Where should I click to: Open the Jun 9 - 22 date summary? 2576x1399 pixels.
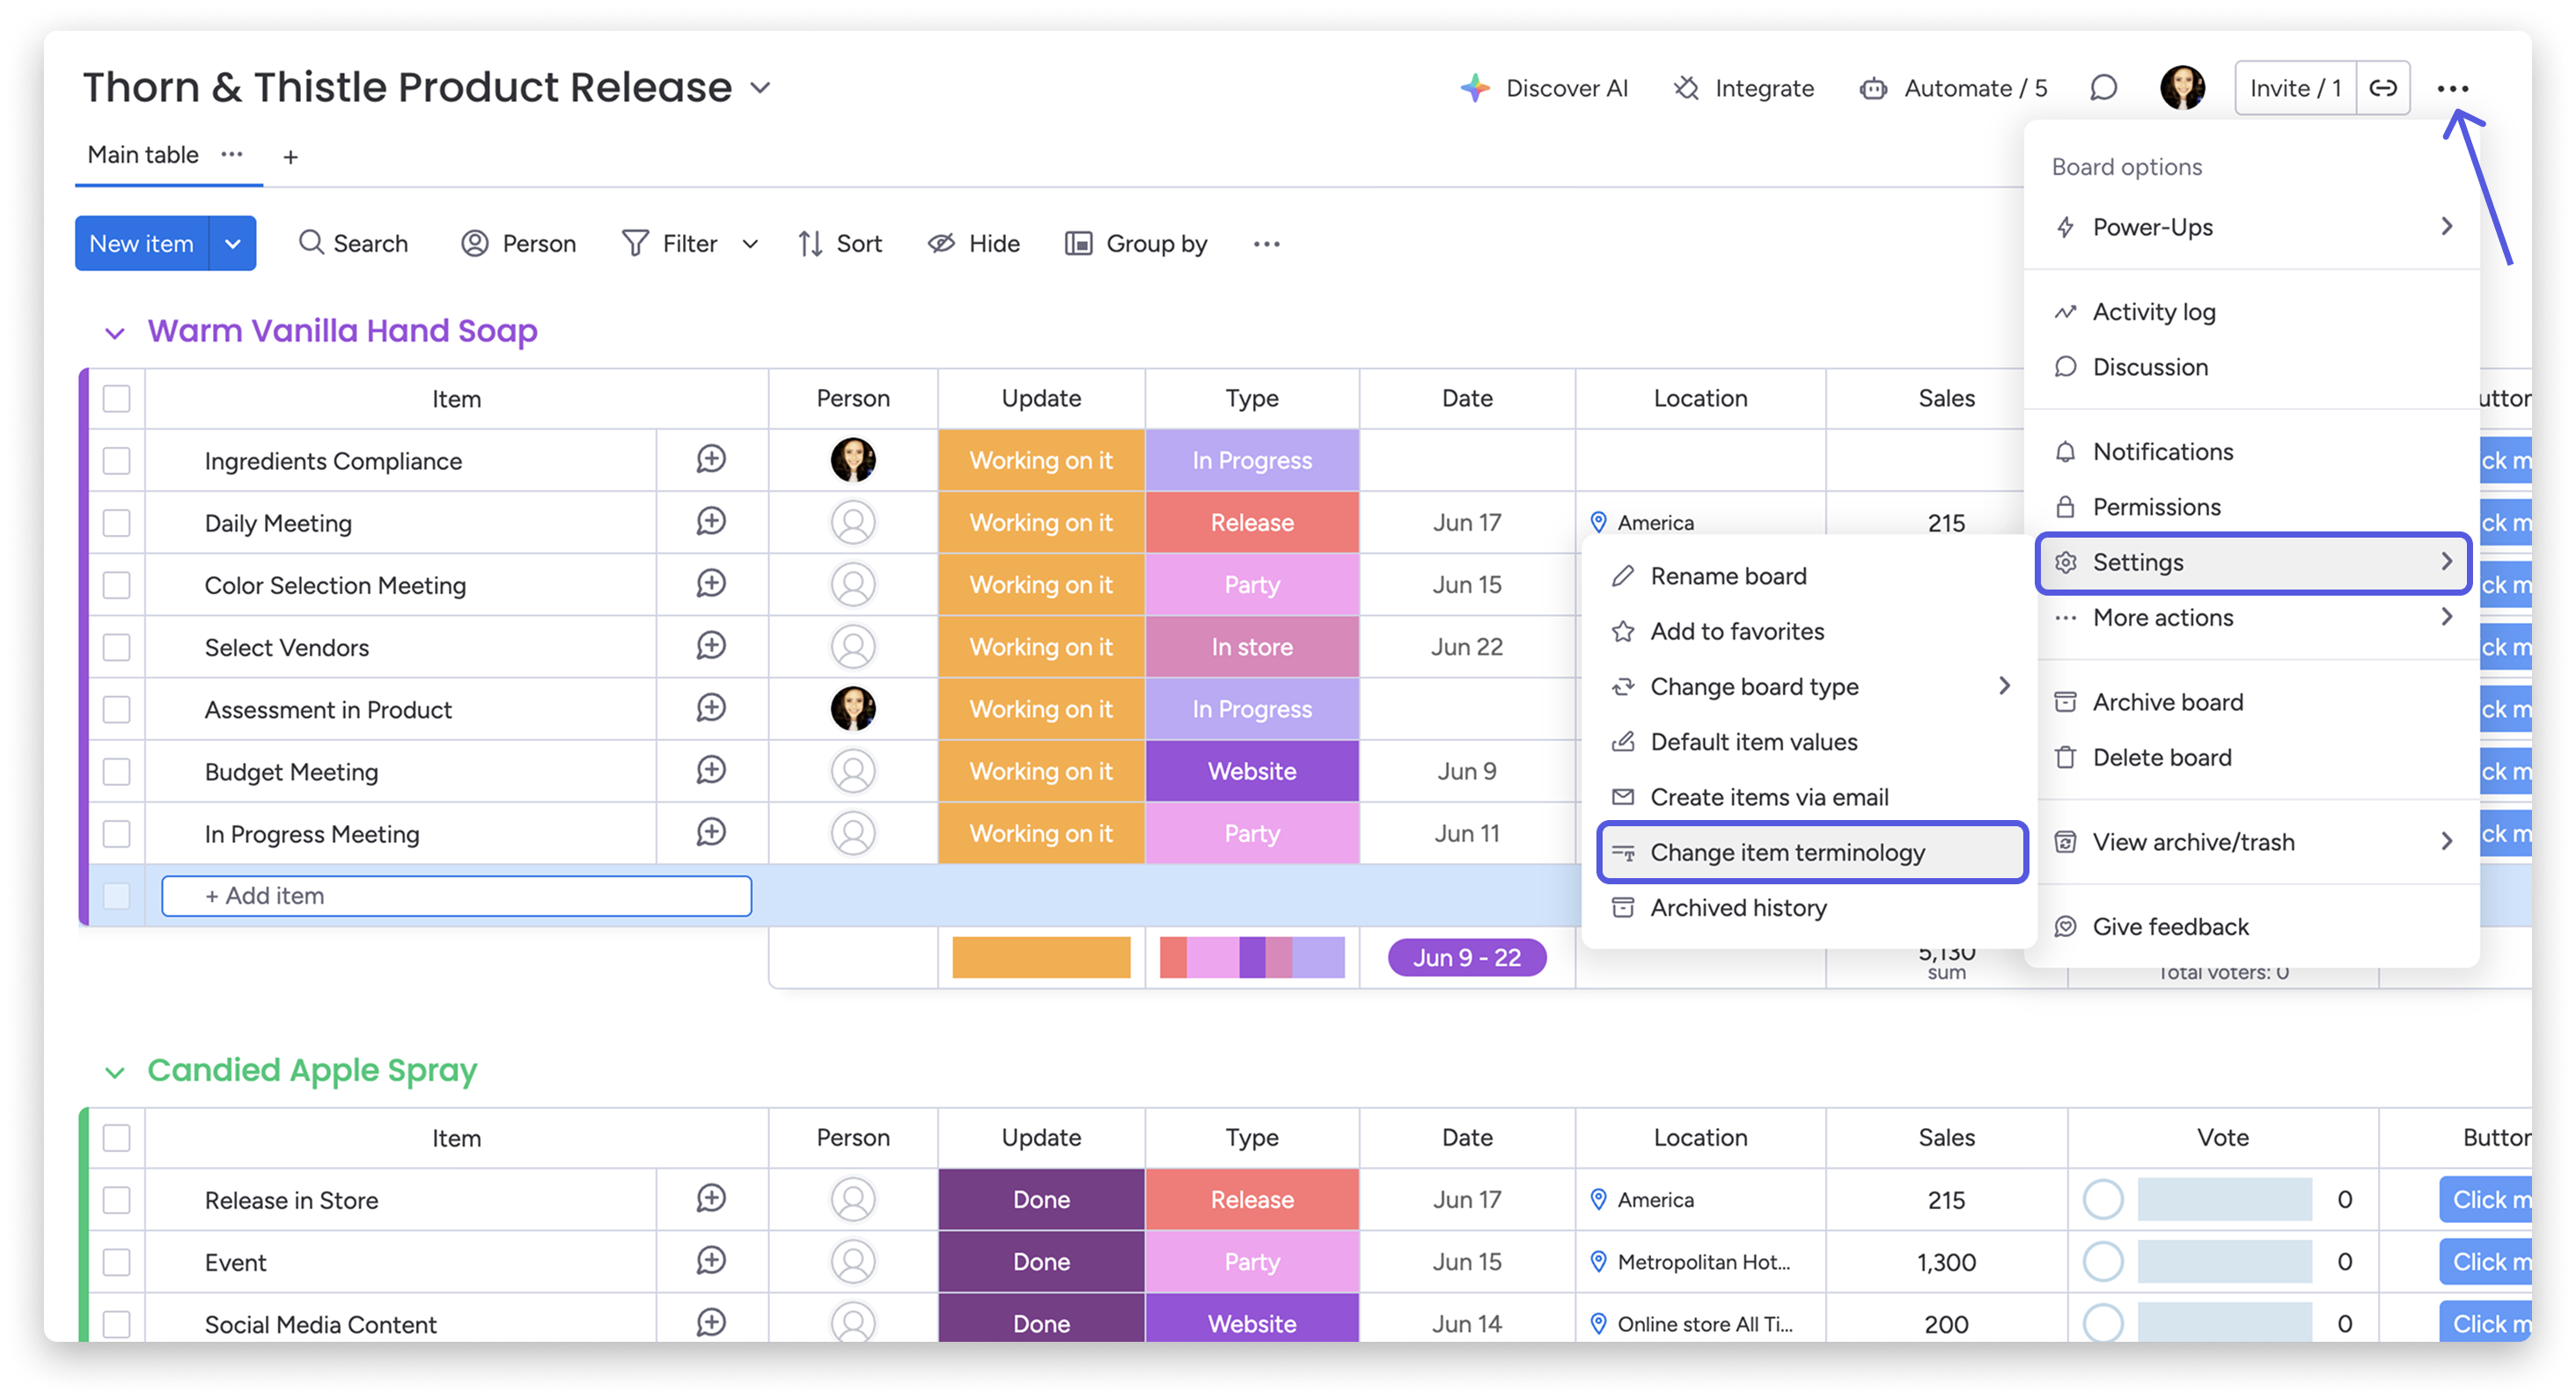[1466, 957]
